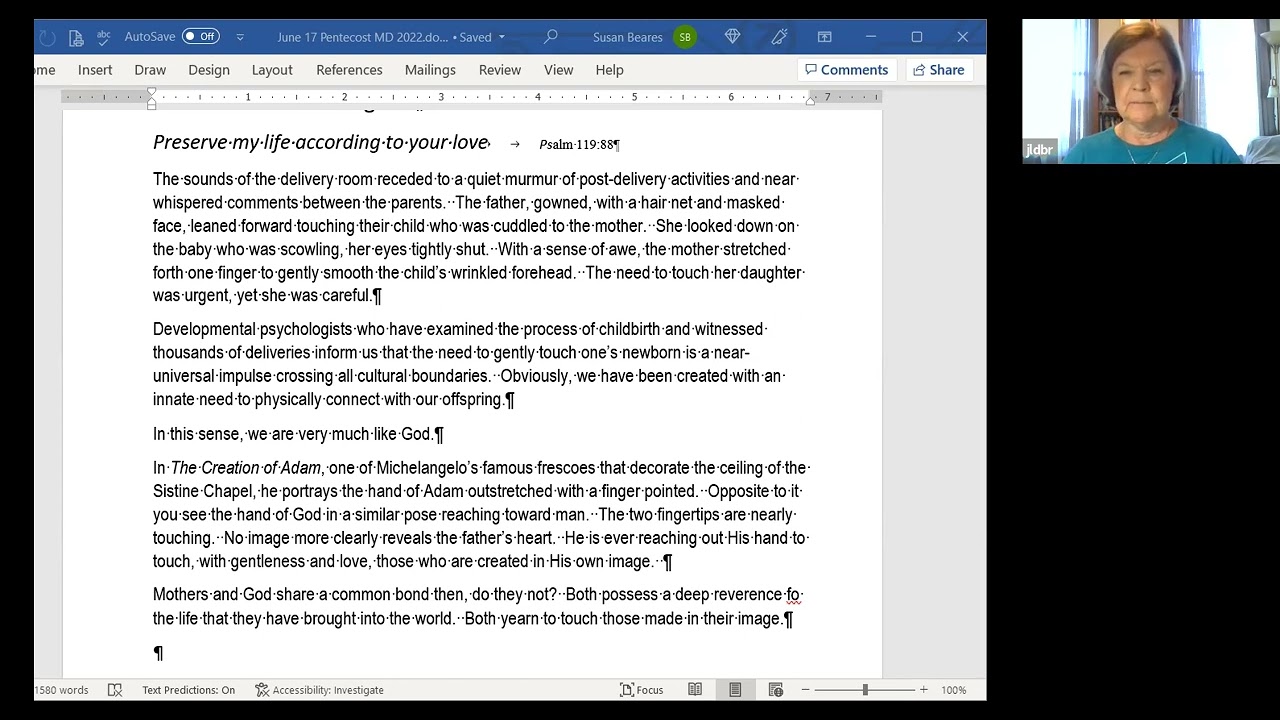Viewport: 1280px width, 720px height.
Task: Open the document title saved-status dropdown
Action: tap(502, 37)
